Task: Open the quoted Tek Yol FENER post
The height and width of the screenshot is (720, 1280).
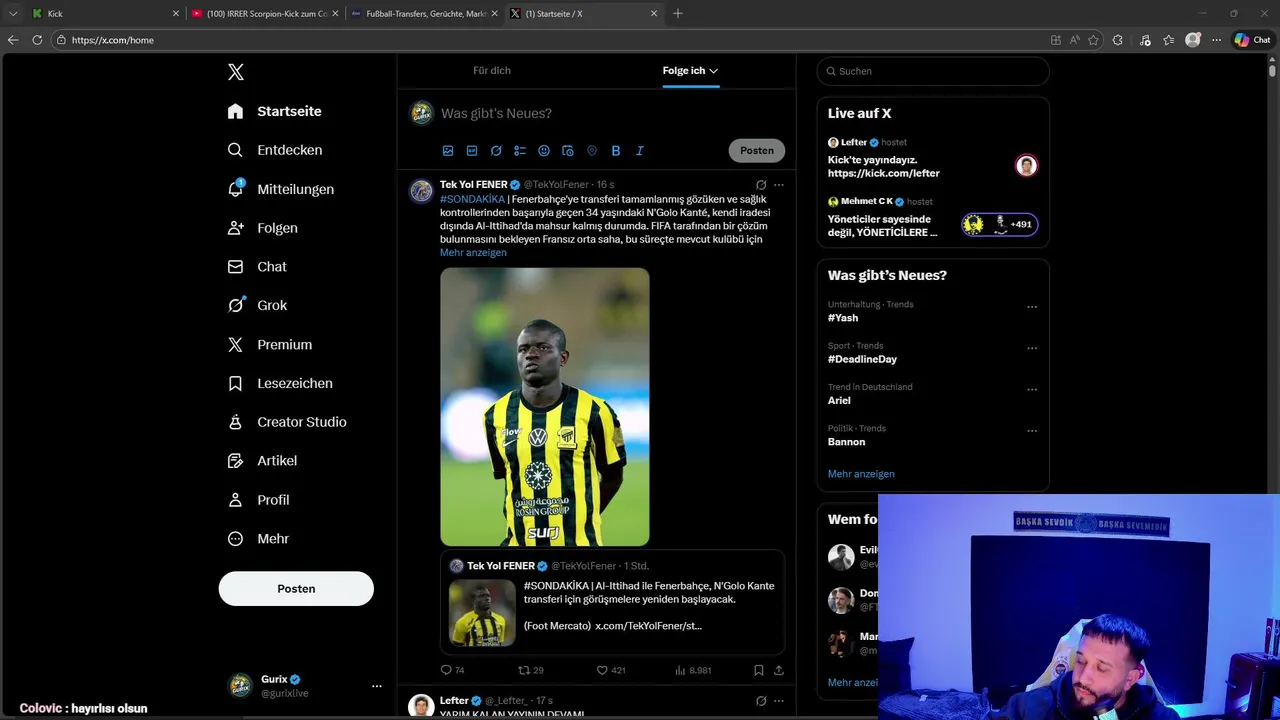Action: (612, 602)
